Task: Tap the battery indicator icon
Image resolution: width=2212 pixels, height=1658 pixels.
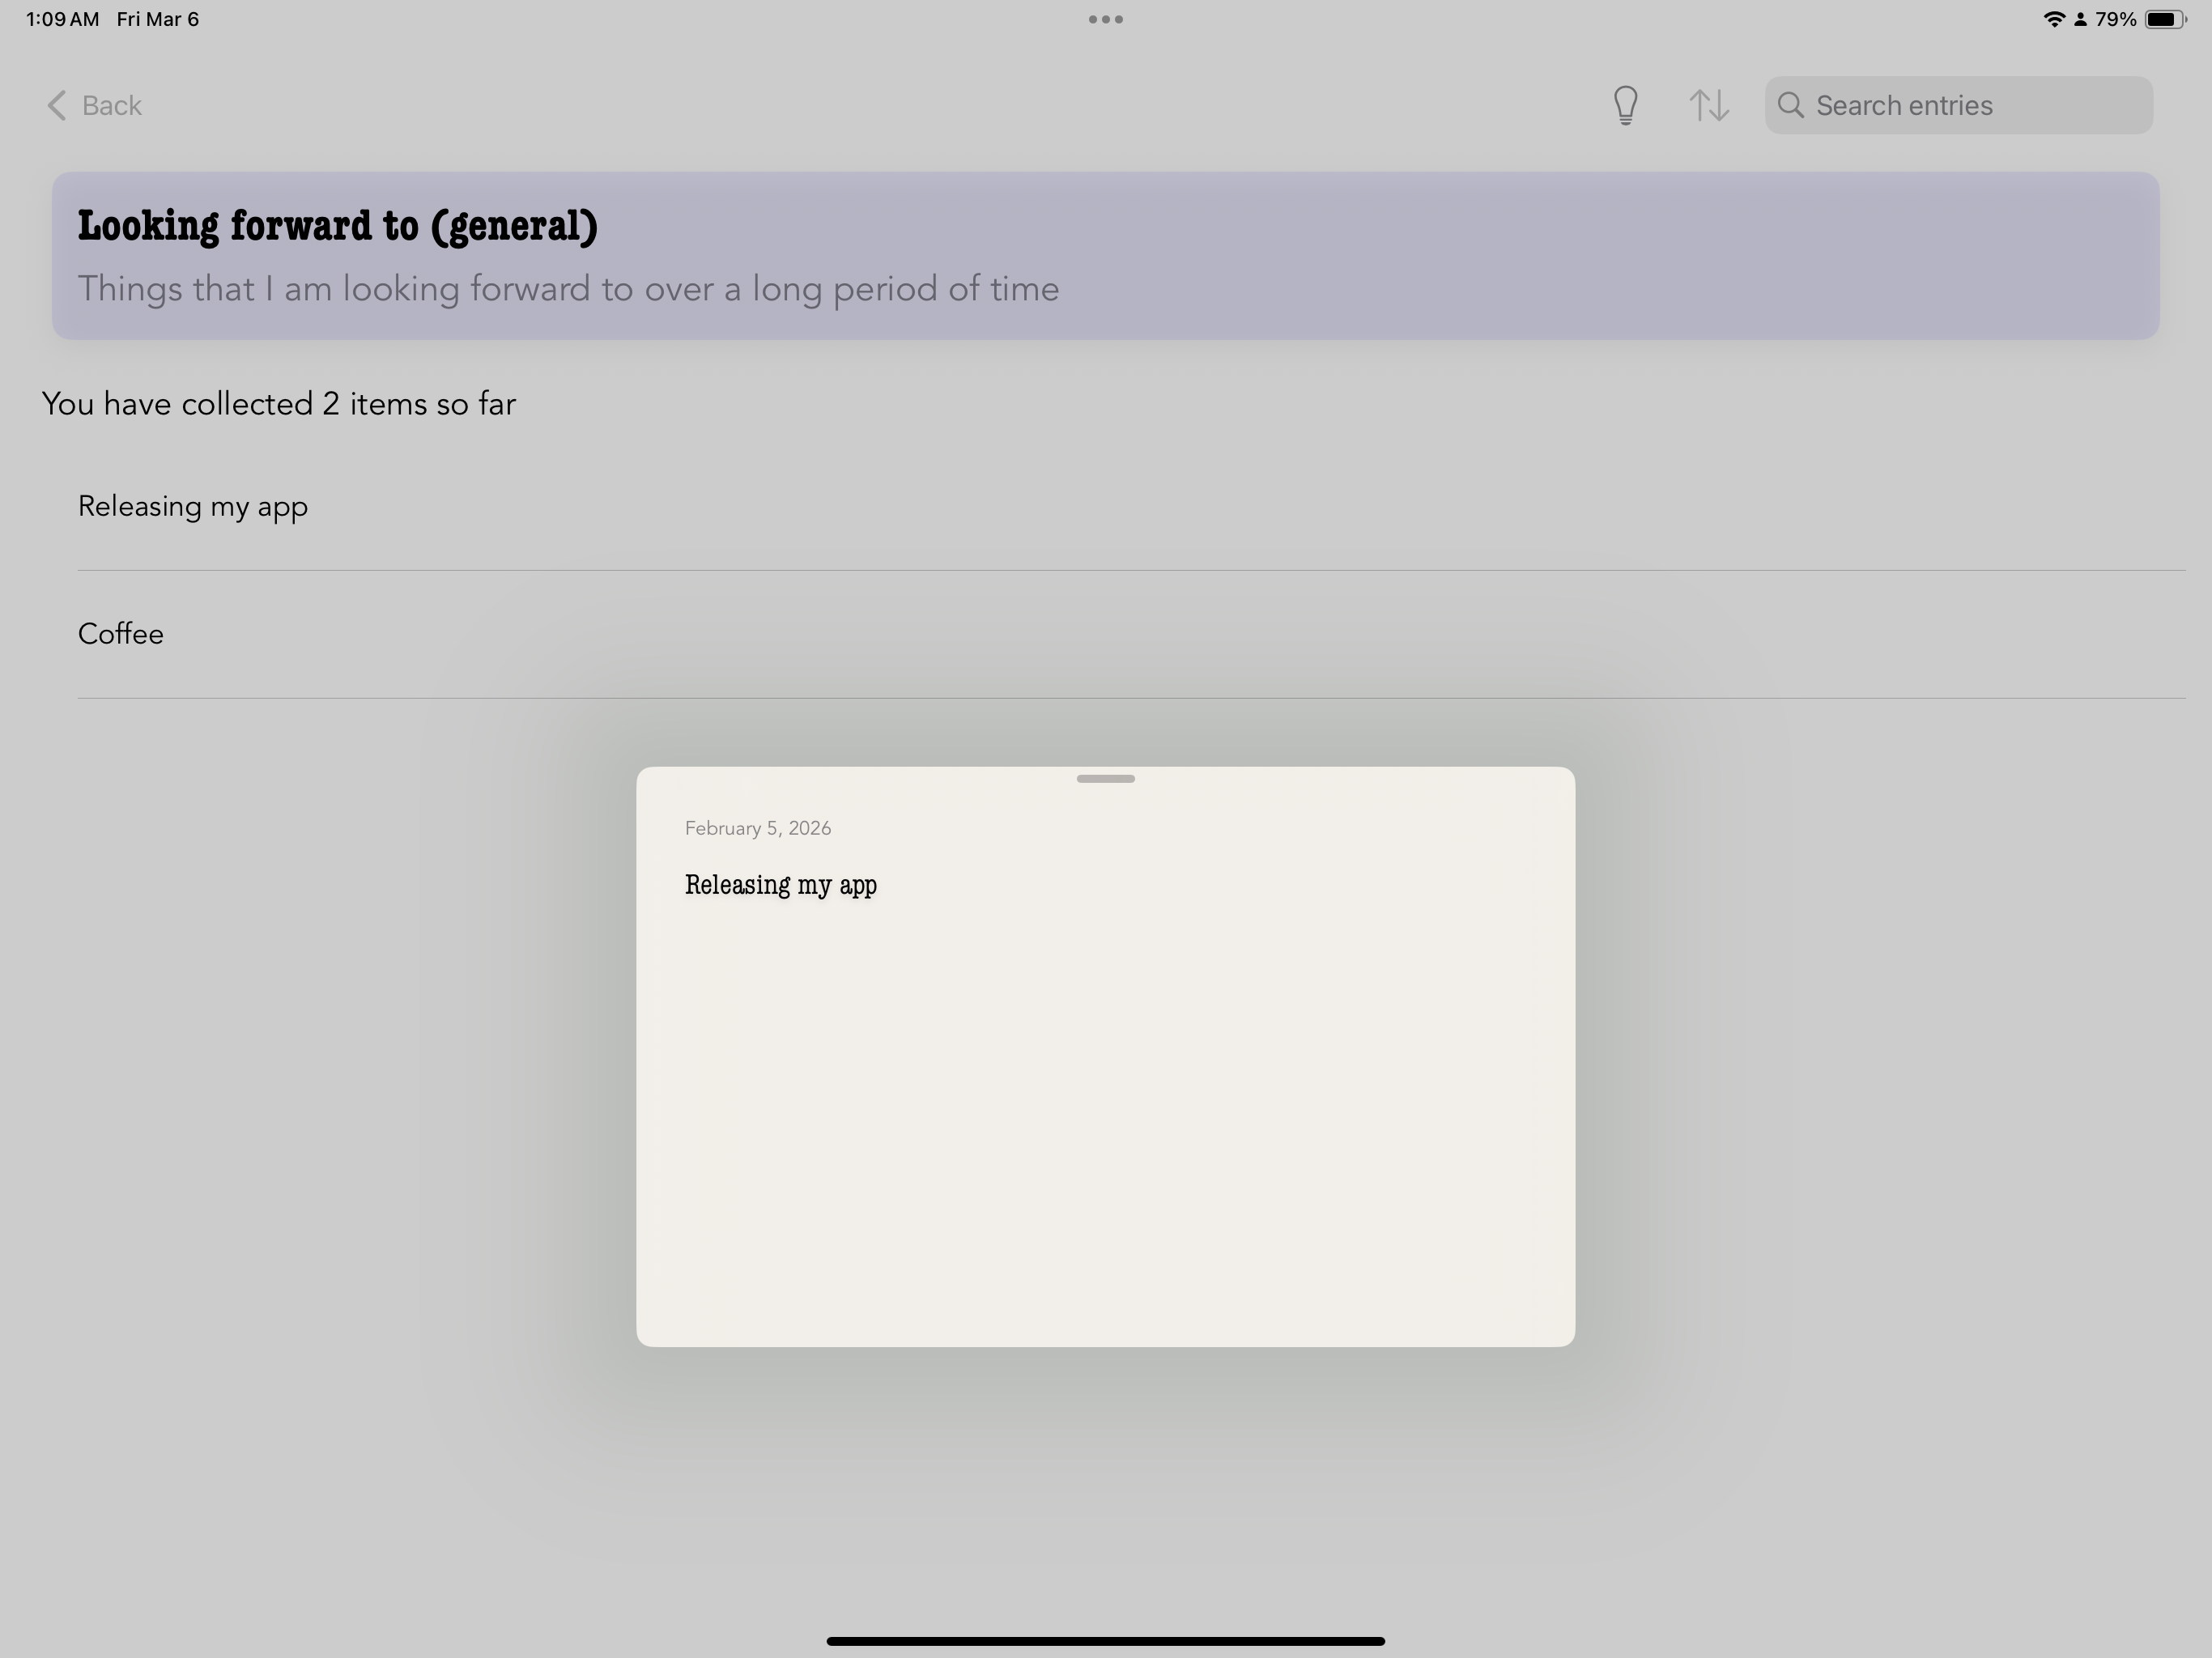Action: point(2164,19)
